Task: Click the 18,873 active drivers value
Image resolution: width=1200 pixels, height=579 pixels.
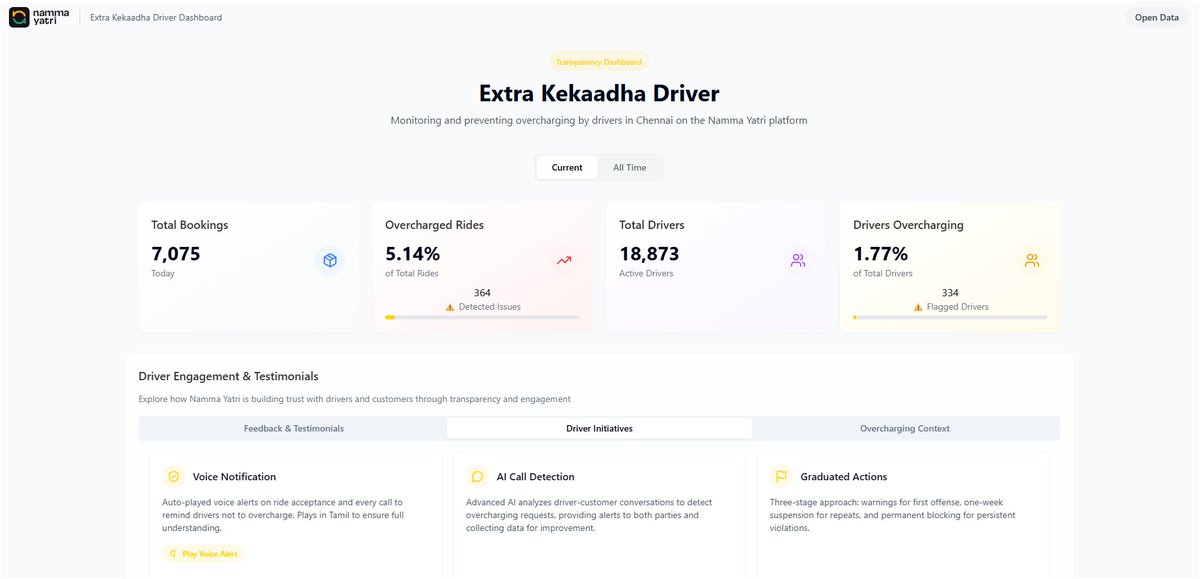Action: (x=650, y=254)
